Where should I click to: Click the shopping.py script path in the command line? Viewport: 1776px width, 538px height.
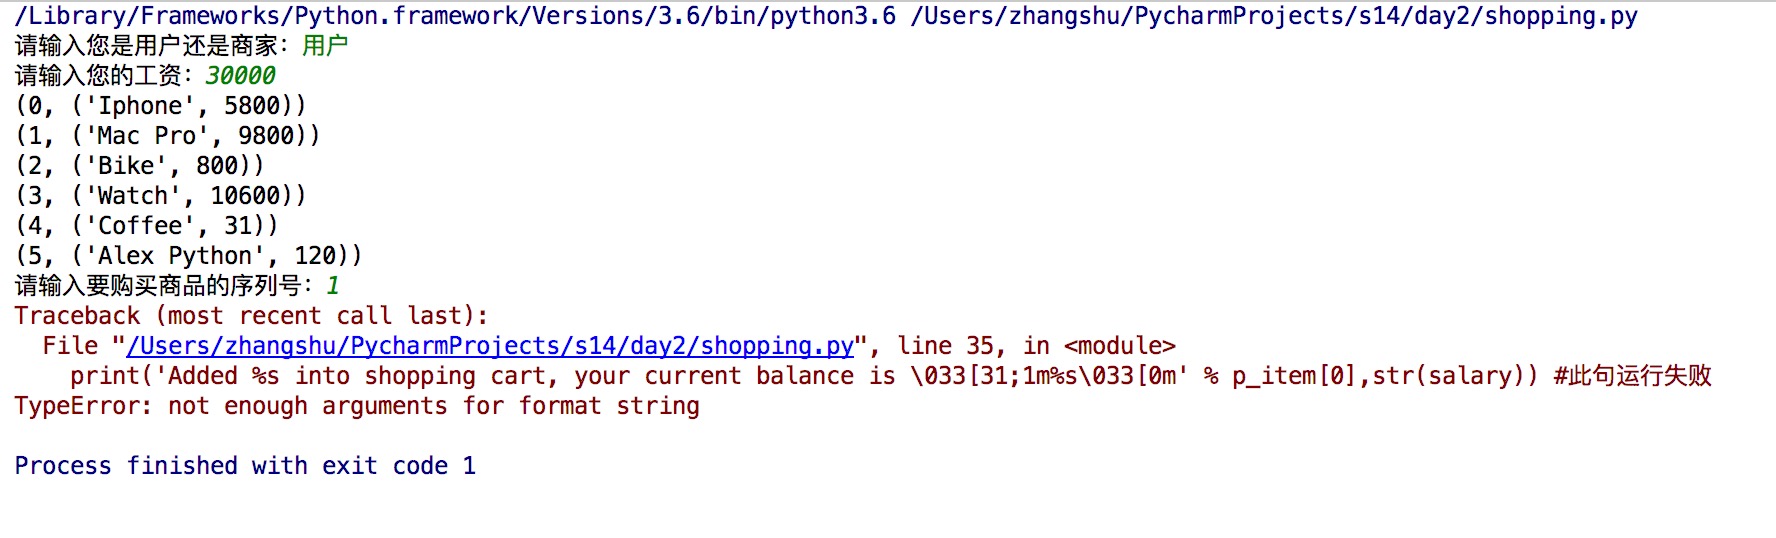coord(1273,16)
